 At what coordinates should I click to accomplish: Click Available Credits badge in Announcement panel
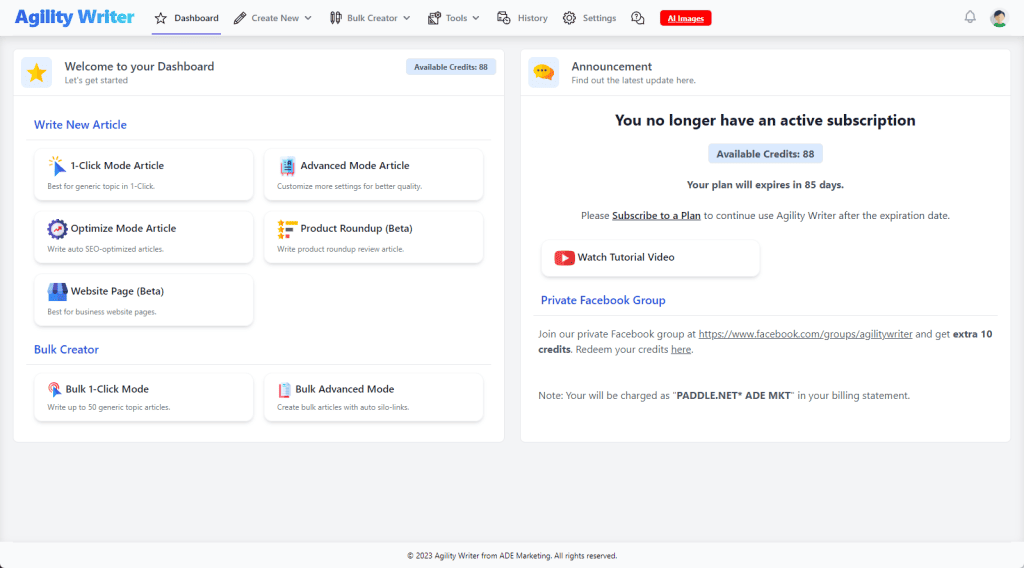765,154
